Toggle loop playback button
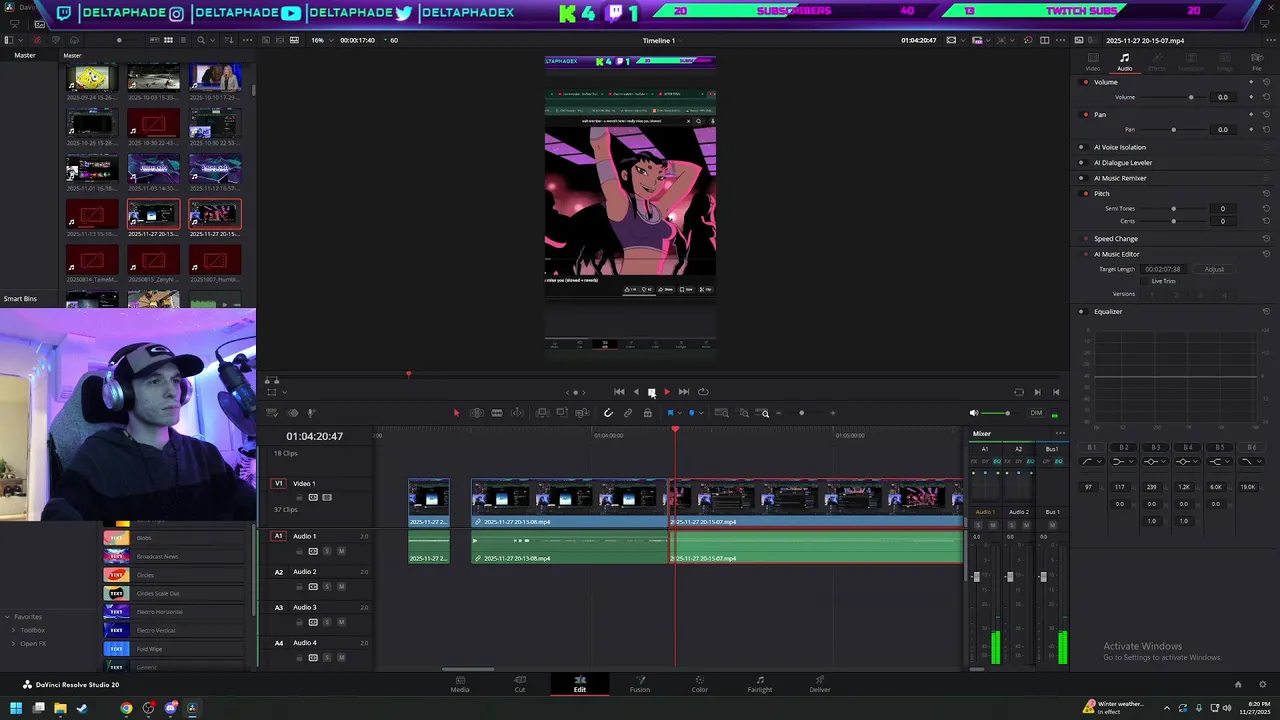 coord(703,392)
